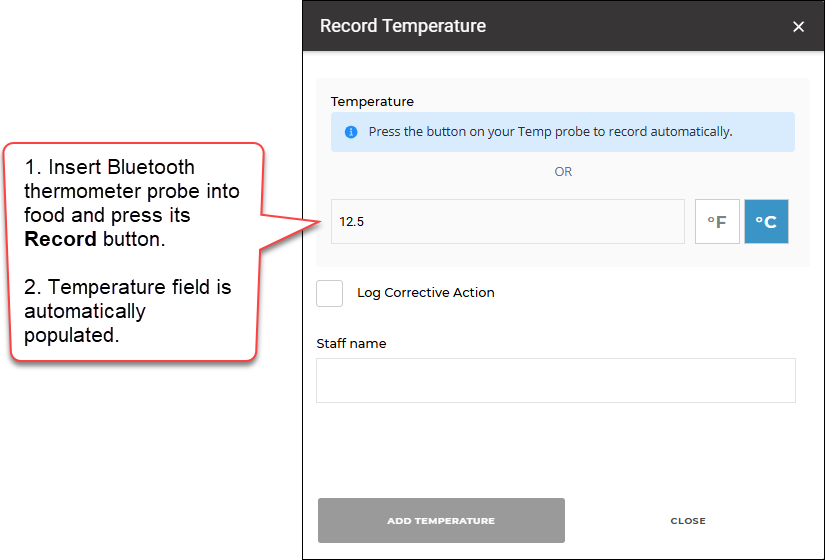Screen dimensions: 825x560
Task: Close the Record Temperature dialog with X
Action: [x=798, y=26]
